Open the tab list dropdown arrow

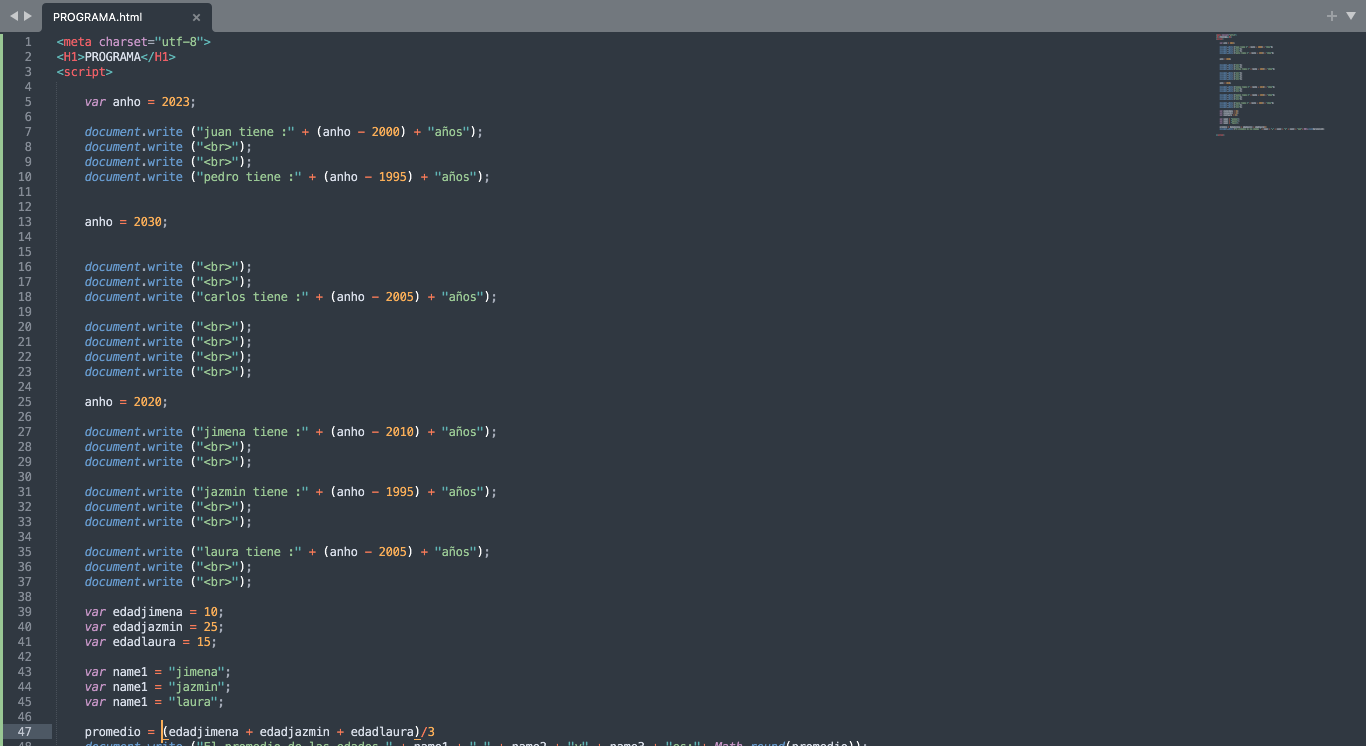(x=1349, y=16)
